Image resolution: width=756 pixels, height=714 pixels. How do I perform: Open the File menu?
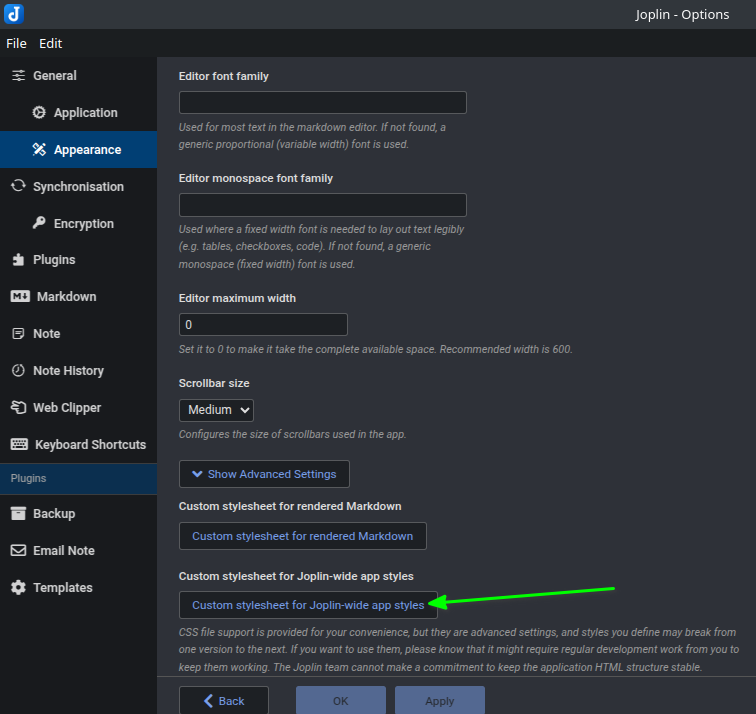[x=16, y=43]
